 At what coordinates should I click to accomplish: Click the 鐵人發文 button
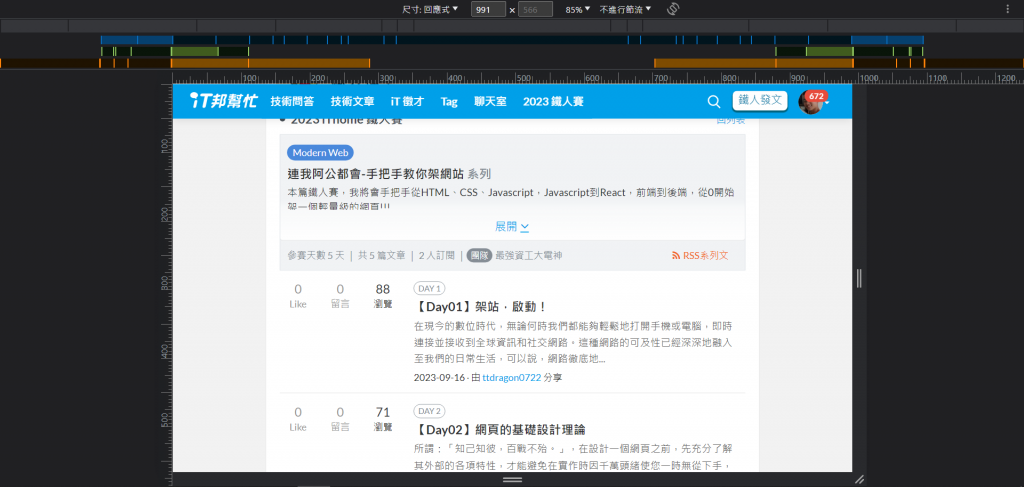[760, 101]
